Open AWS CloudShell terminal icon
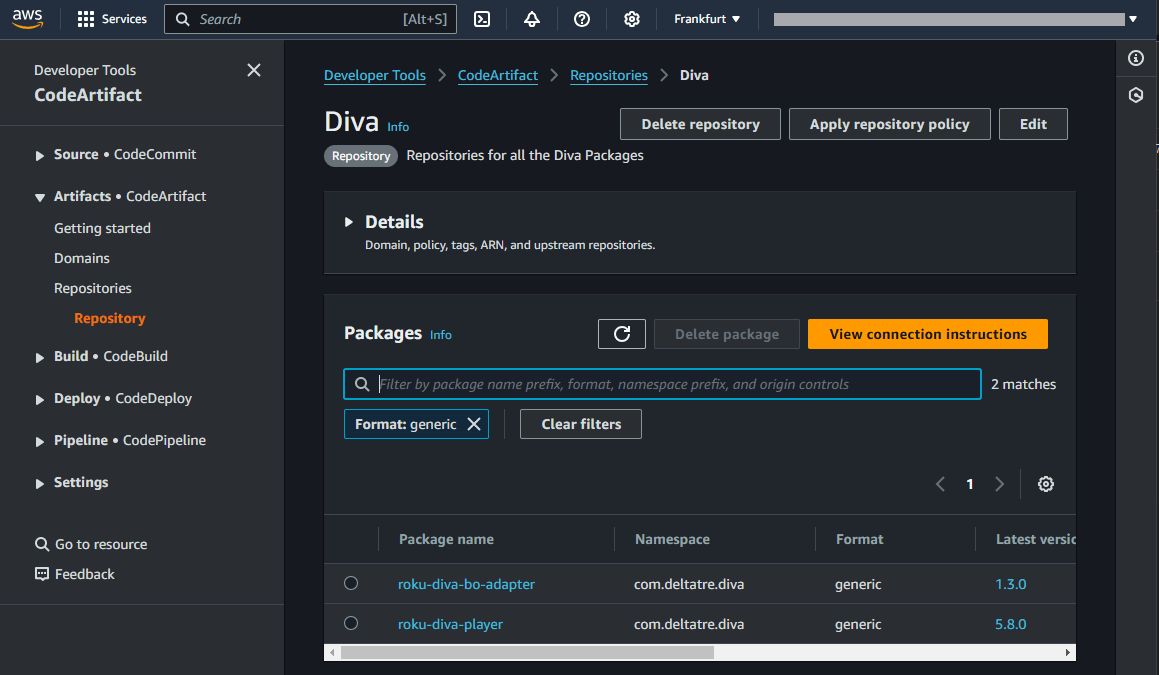 [482, 19]
